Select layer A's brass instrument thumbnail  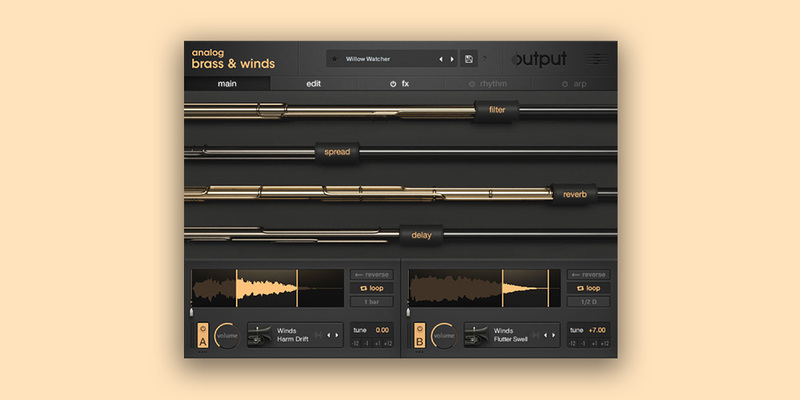point(260,335)
